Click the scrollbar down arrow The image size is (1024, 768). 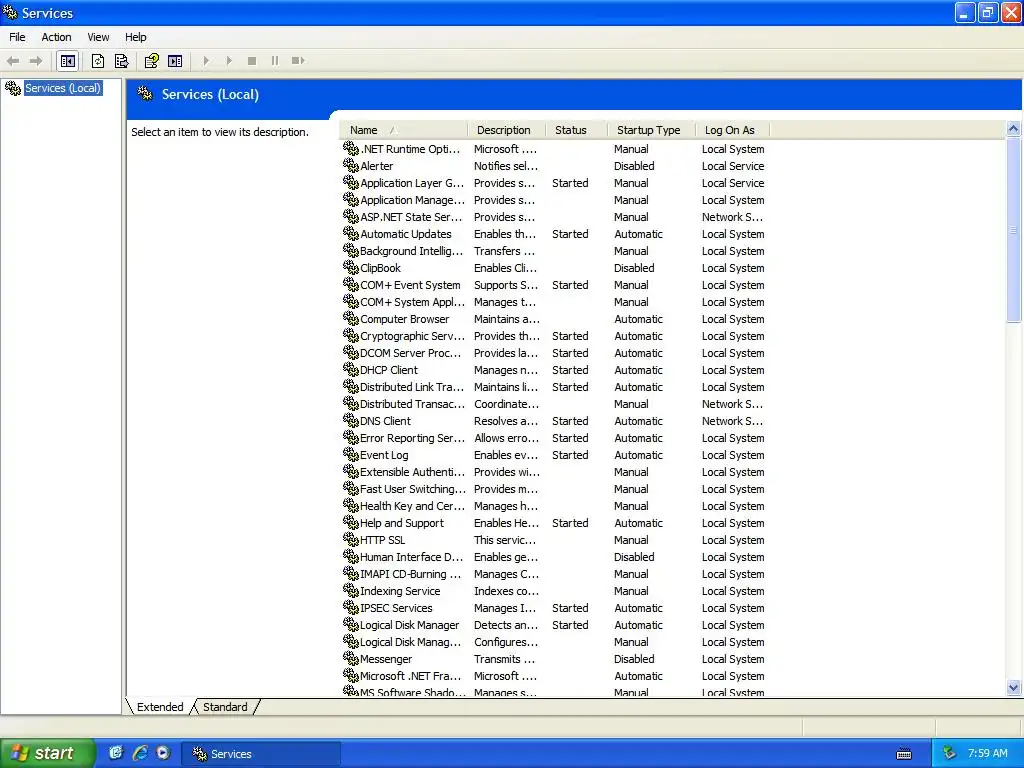point(1014,686)
